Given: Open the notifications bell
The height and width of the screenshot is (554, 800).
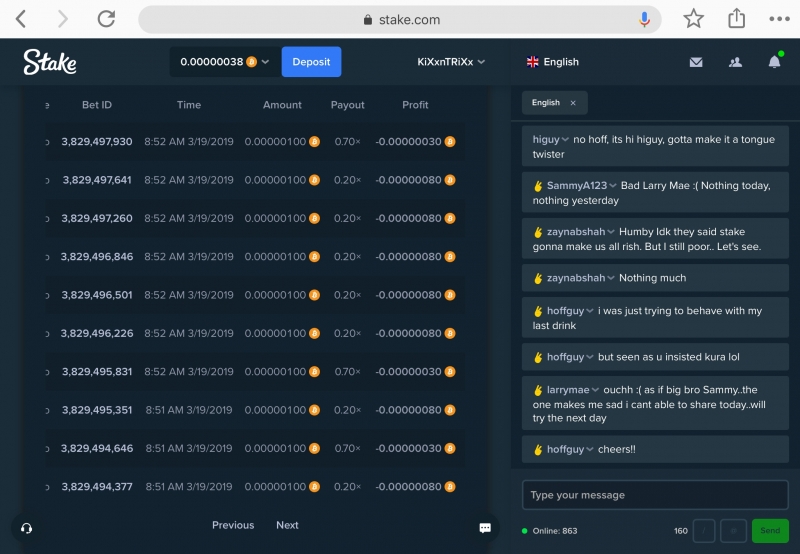Looking at the screenshot, I should pos(774,62).
